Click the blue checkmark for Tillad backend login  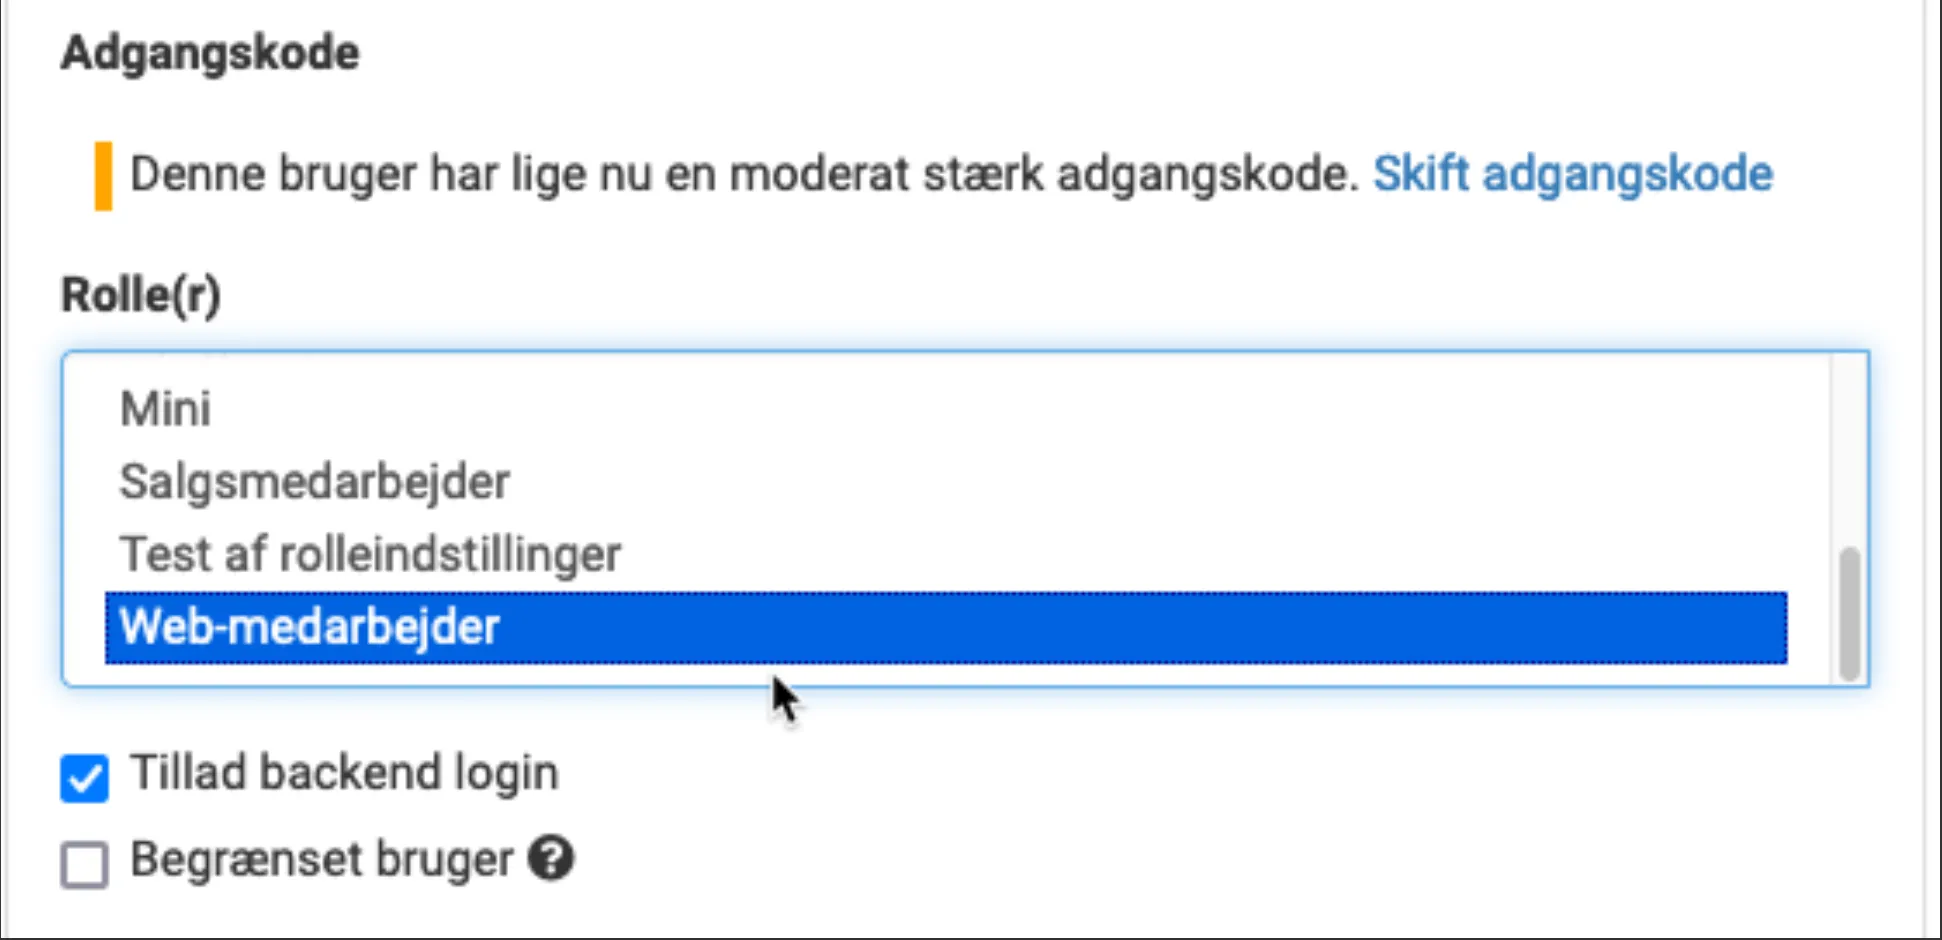click(x=84, y=777)
